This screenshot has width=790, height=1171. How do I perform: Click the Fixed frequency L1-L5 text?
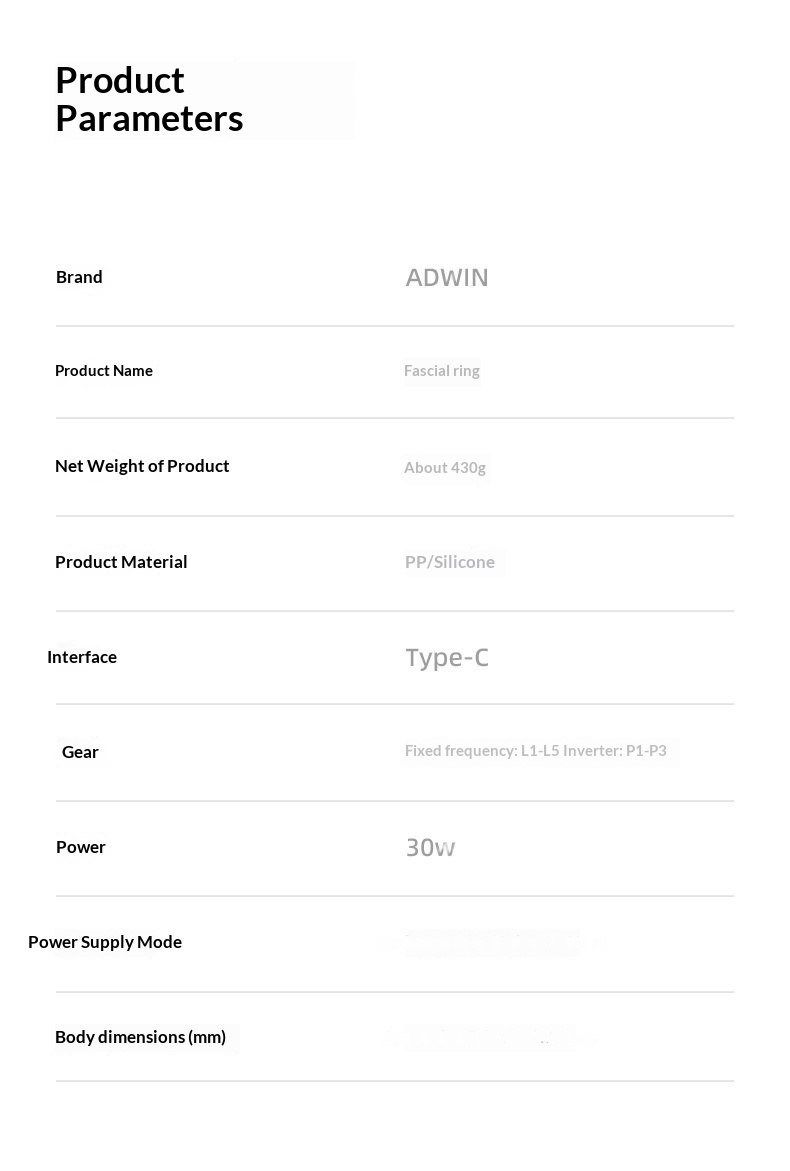point(482,751)
